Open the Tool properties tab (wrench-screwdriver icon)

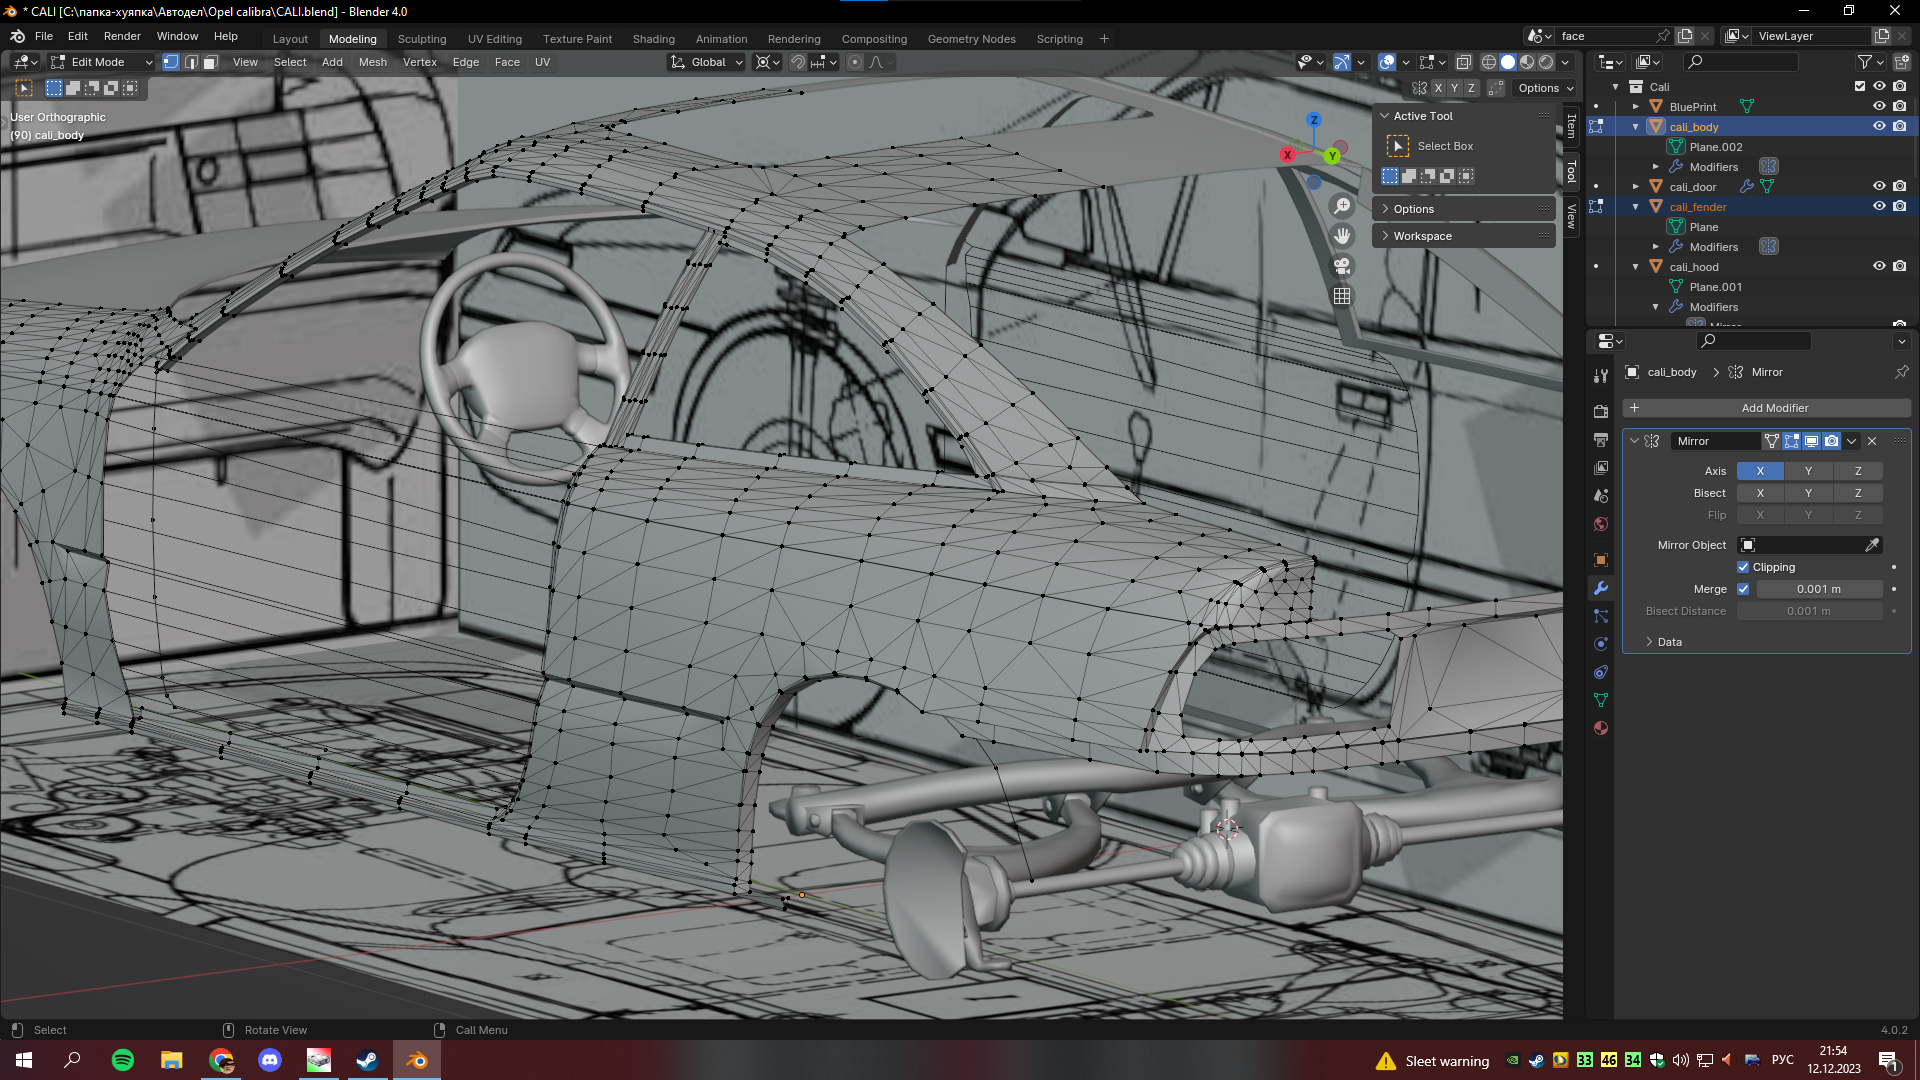1601,376
